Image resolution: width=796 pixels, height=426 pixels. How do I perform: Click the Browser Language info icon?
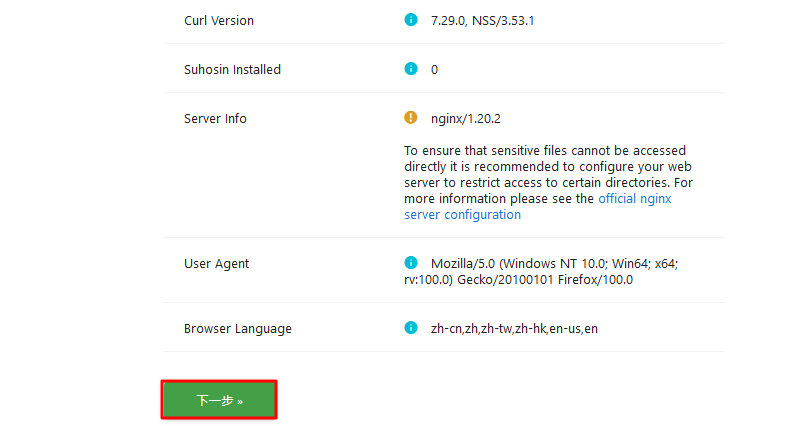pyautogui.click(x=410, y=328)
